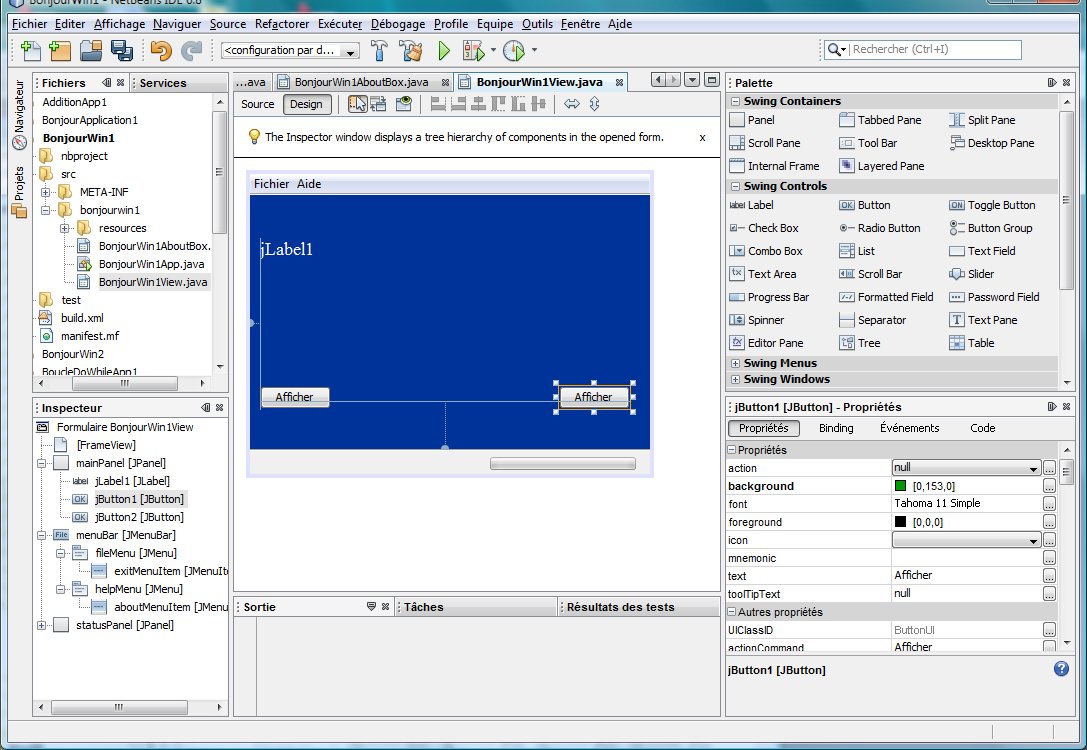Click the Rechercher search field
The width and height of the screenshot is (1087, 750).
click(934, 49)
